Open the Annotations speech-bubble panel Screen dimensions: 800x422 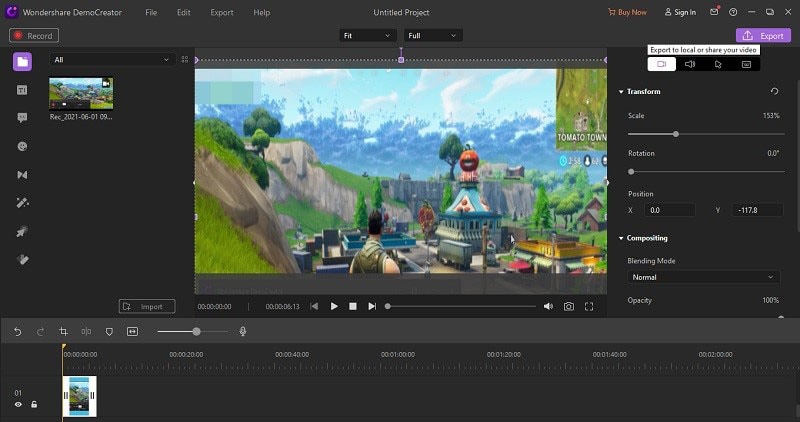click(22, 118)
